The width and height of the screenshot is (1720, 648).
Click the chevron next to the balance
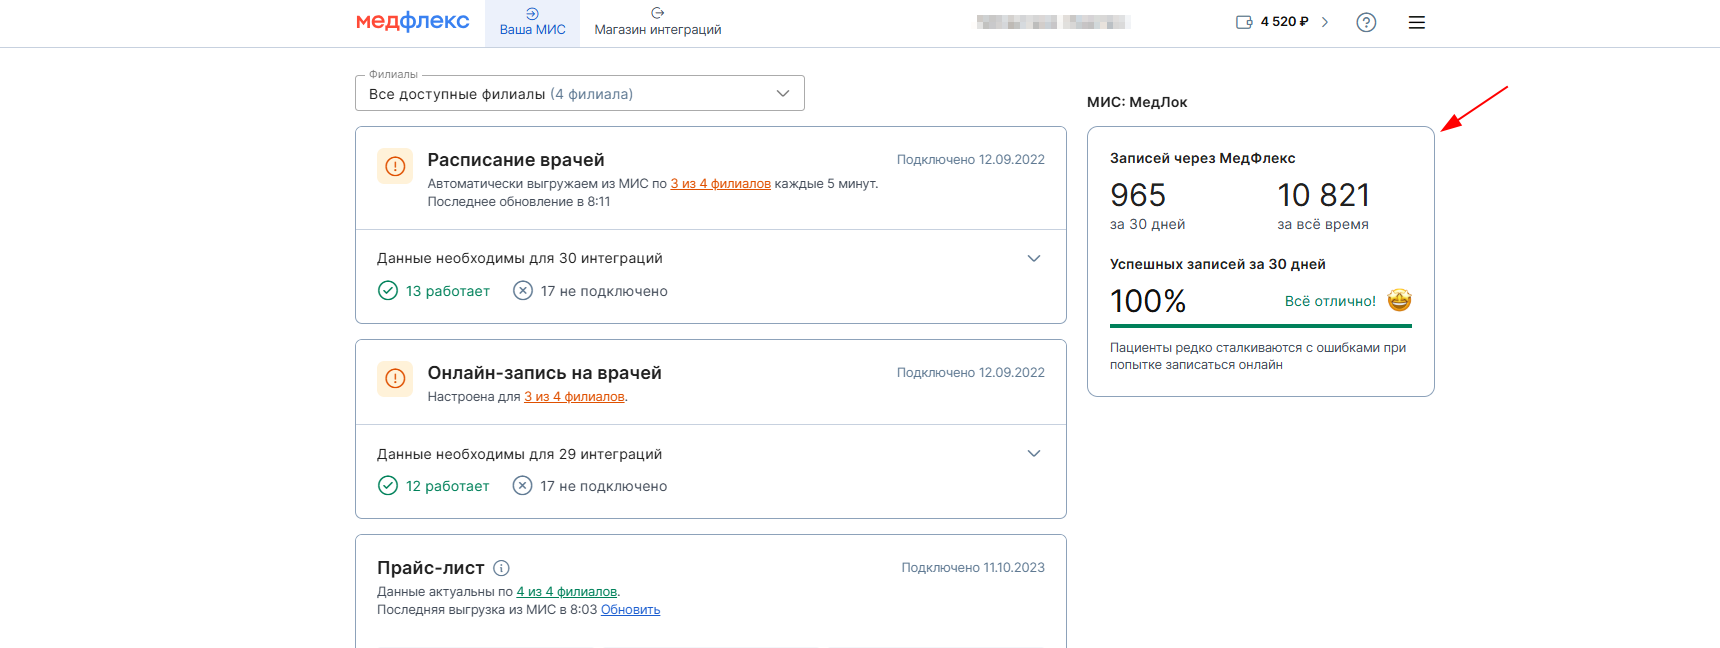tap(1325, 22)
